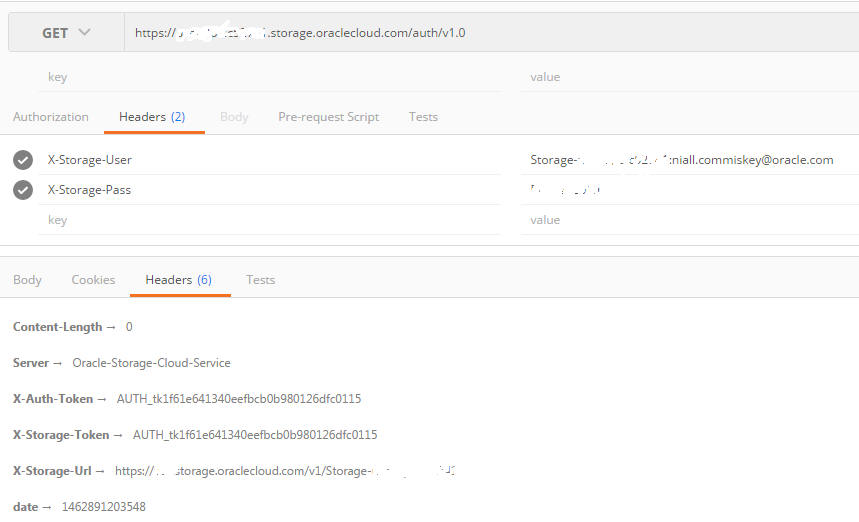859x522 pixels.
Task: Click the empty new header key field
Action: [x=269, y=220]
